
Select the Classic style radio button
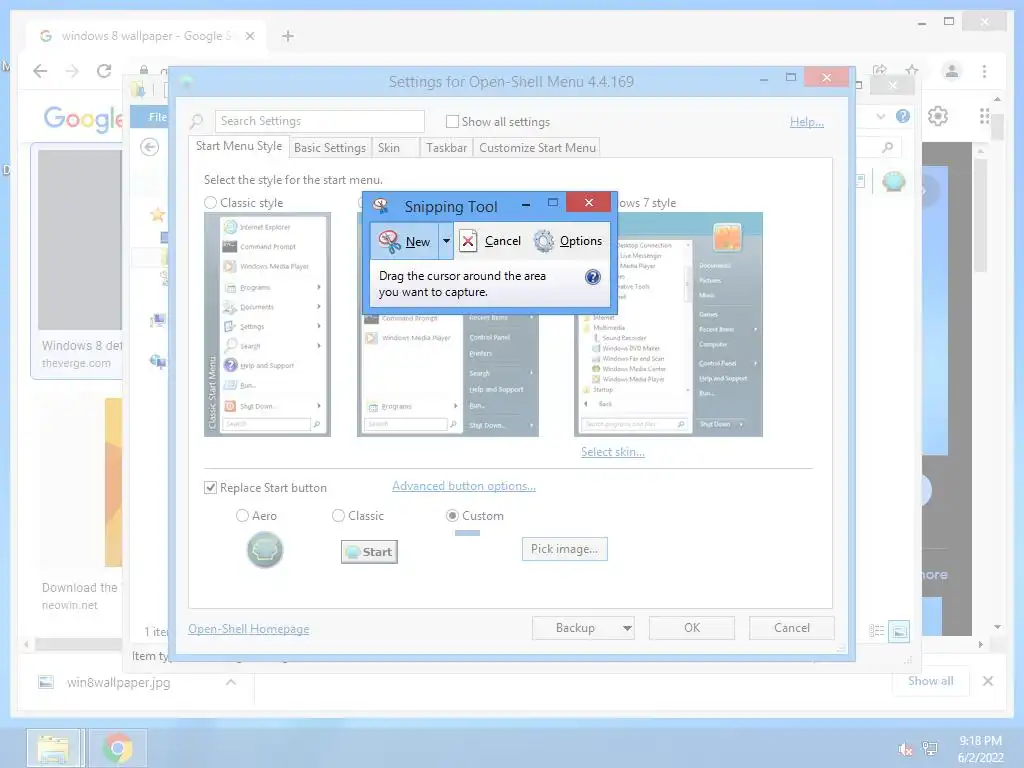210,202
